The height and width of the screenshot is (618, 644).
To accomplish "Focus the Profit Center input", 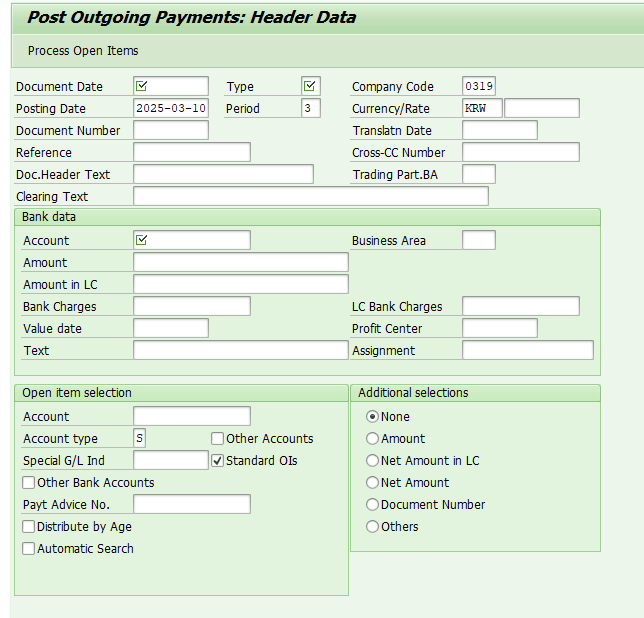I will (x=499, y=328).
